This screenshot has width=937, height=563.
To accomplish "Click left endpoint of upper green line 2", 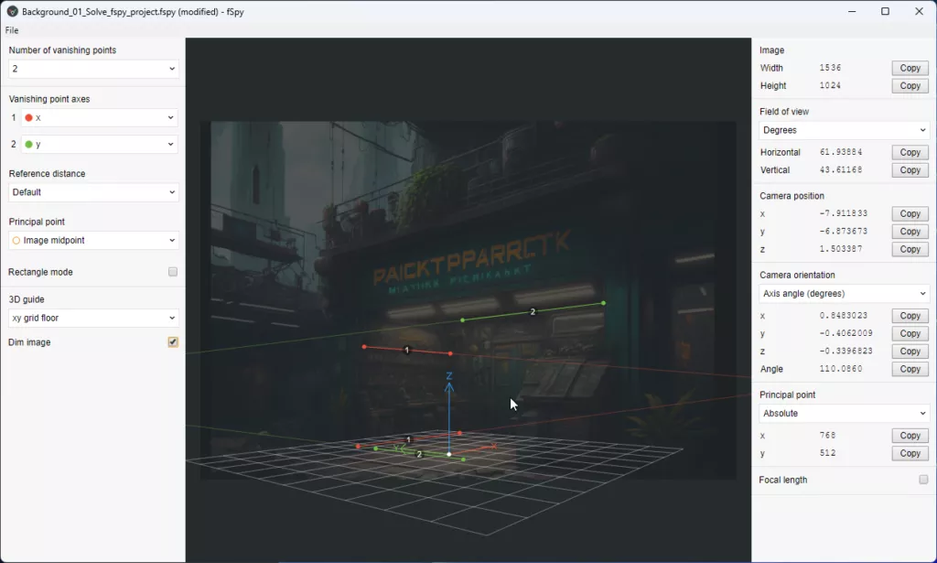I will point(462,321).
